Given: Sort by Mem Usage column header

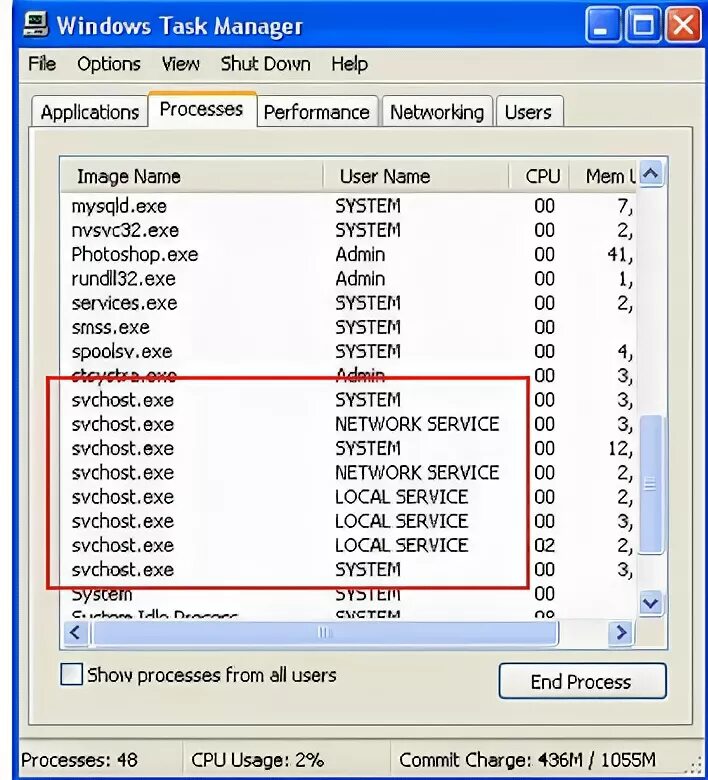Looking at the screenshot, I should [x=603, y=176].
